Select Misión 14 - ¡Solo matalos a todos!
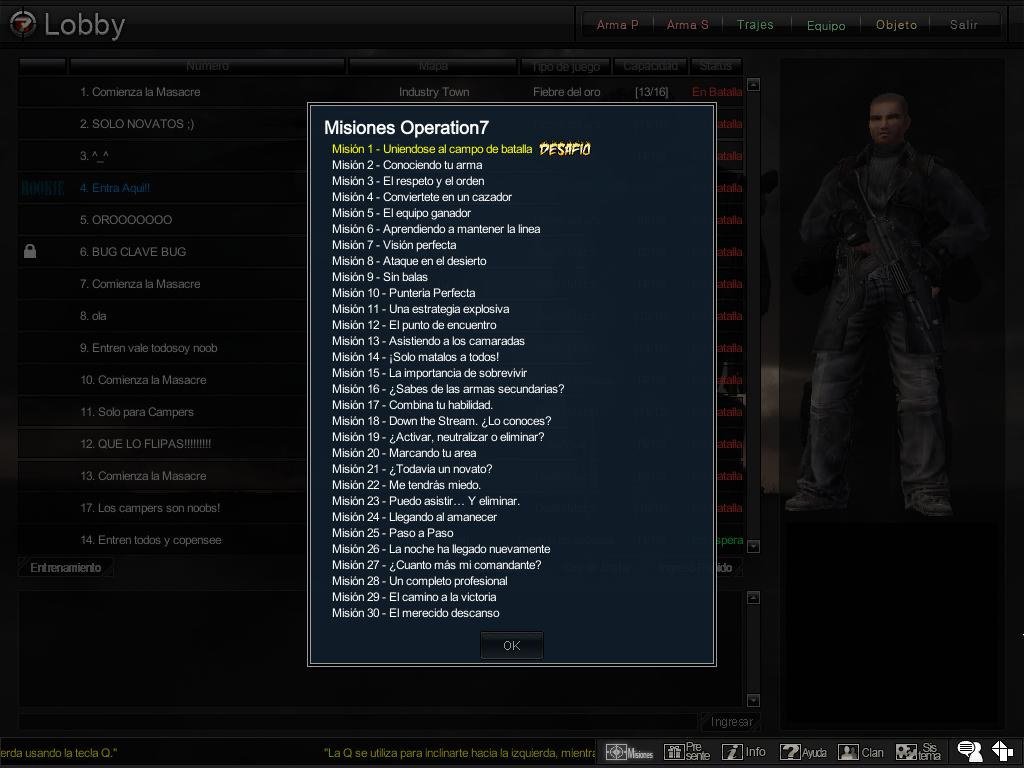1024x768 pixels. (x=415, y=357)
